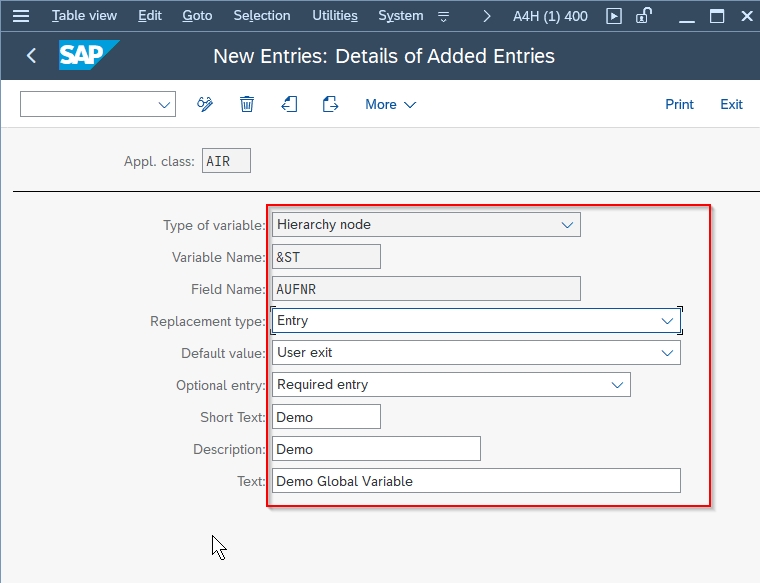Image resolution: width=760 pixels, height=583 pixels.
Task: Open the Type of variable dropdown
Action: [567, 225]
